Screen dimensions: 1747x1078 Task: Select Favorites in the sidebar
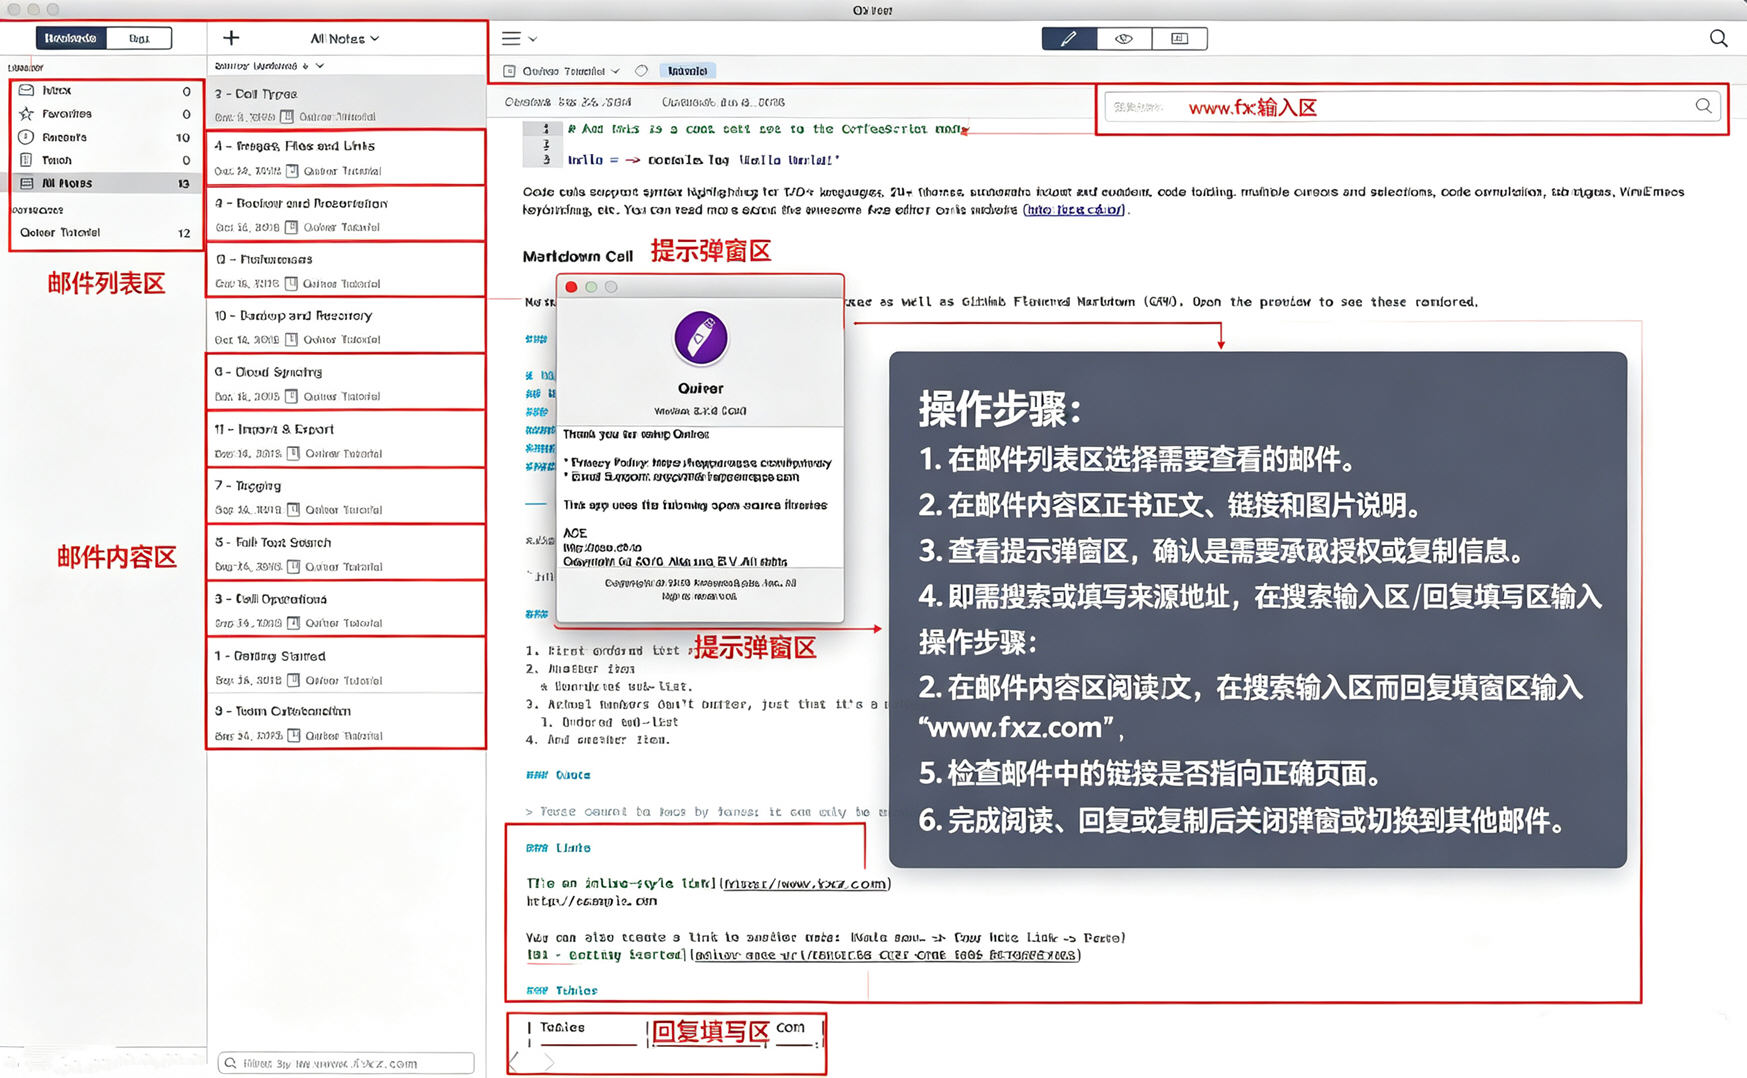pyautogui.click(x=104, y=113)
